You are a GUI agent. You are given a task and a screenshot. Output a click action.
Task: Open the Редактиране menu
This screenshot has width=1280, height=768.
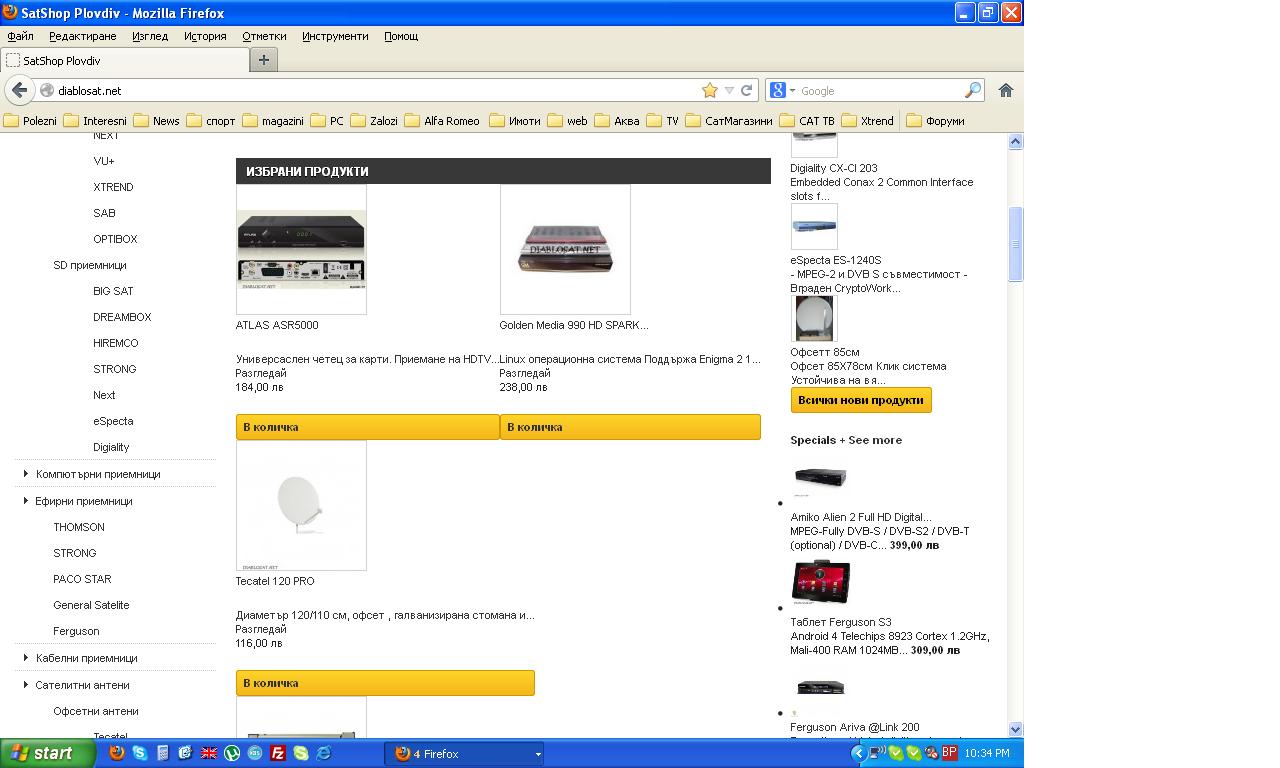[x=83, y=36]
